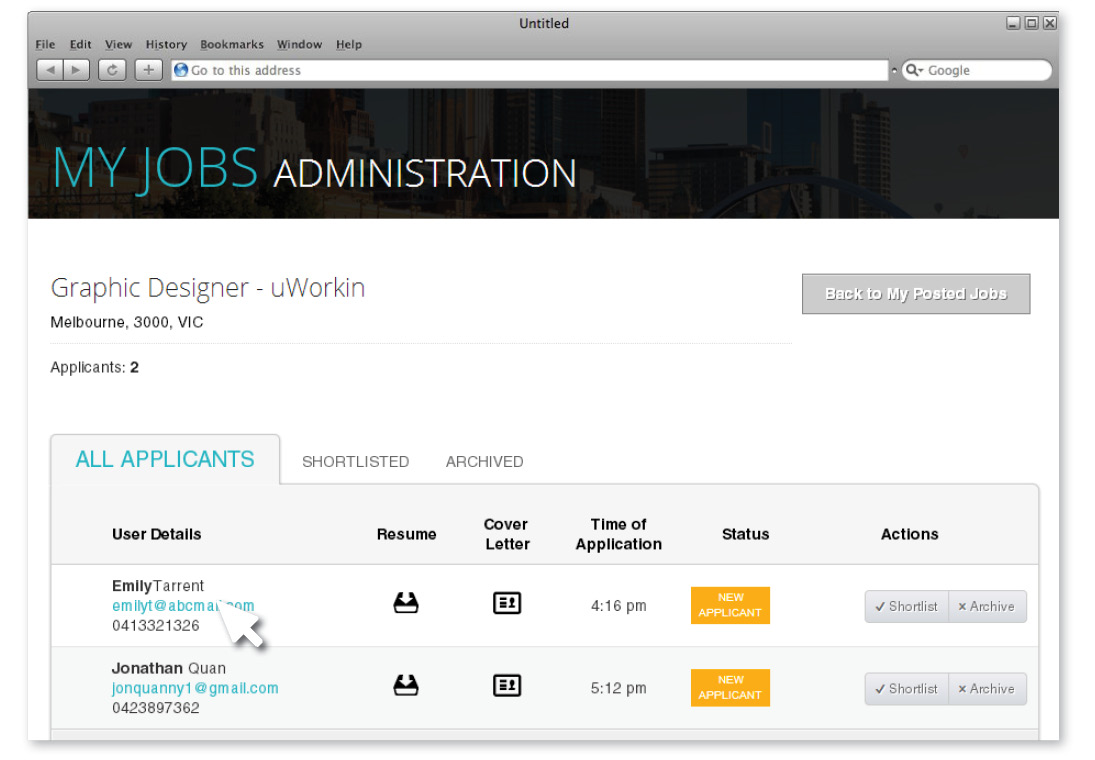Click the plus add bookmark button
This screenshot has height=760, width=1095.
point(148,70)
